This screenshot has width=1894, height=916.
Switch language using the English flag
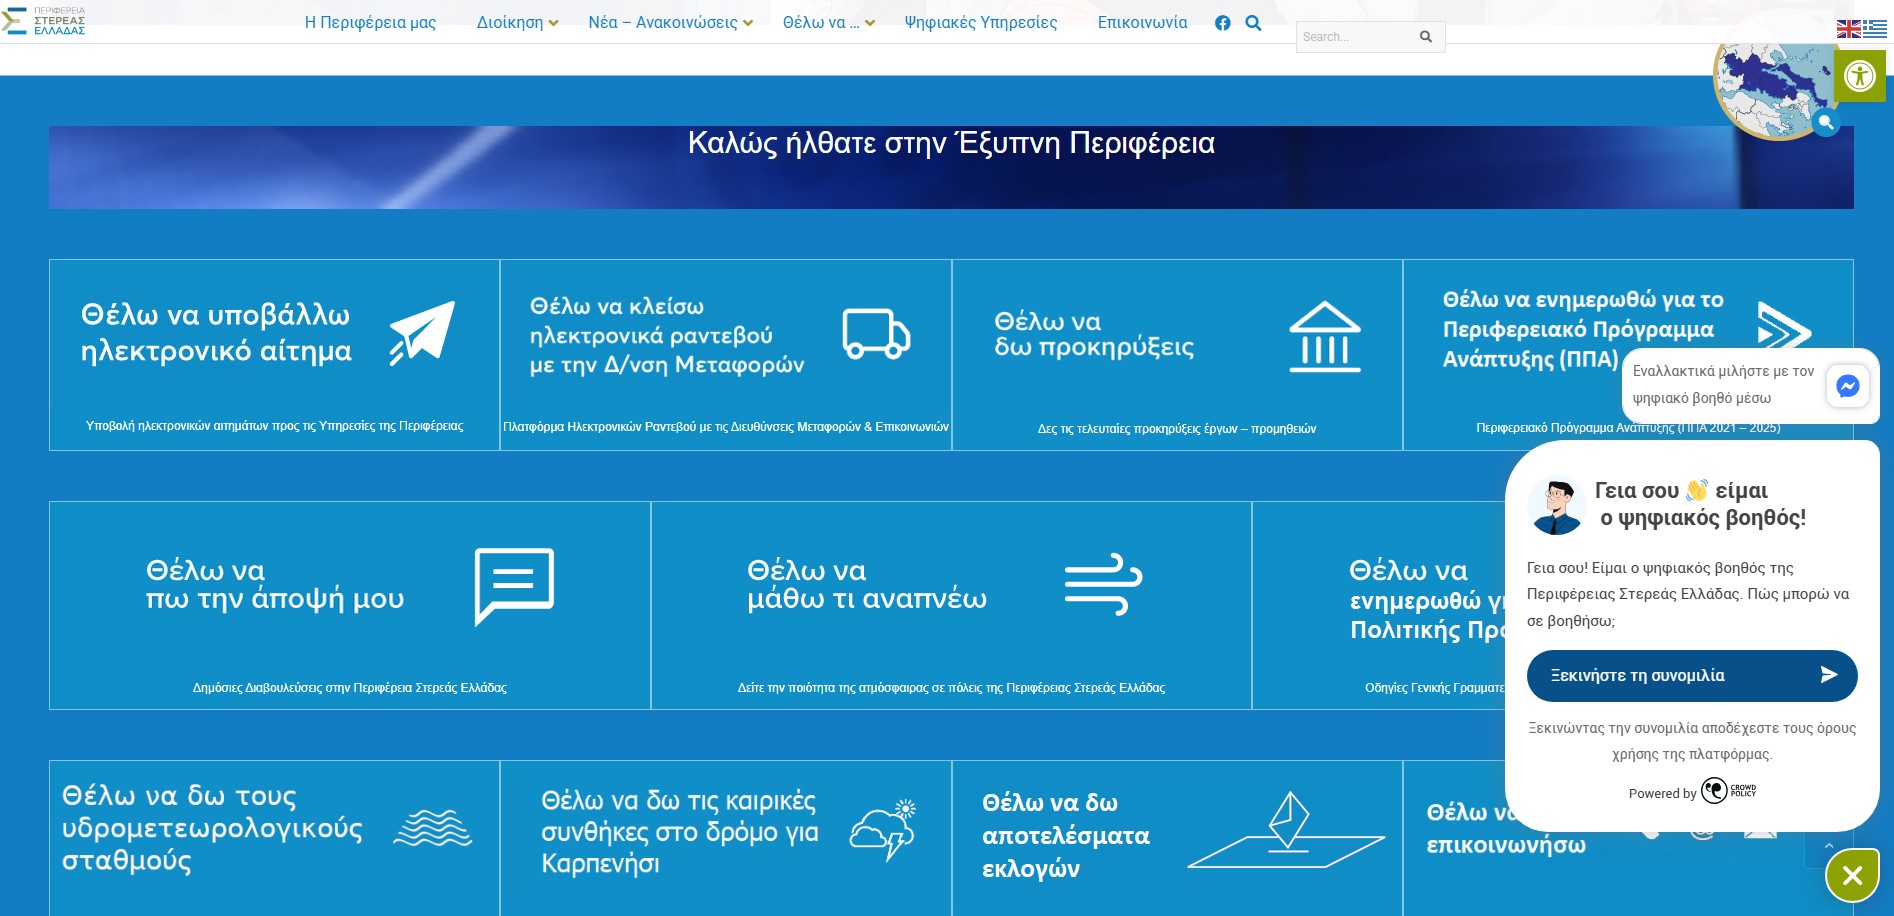[1848, 29]
